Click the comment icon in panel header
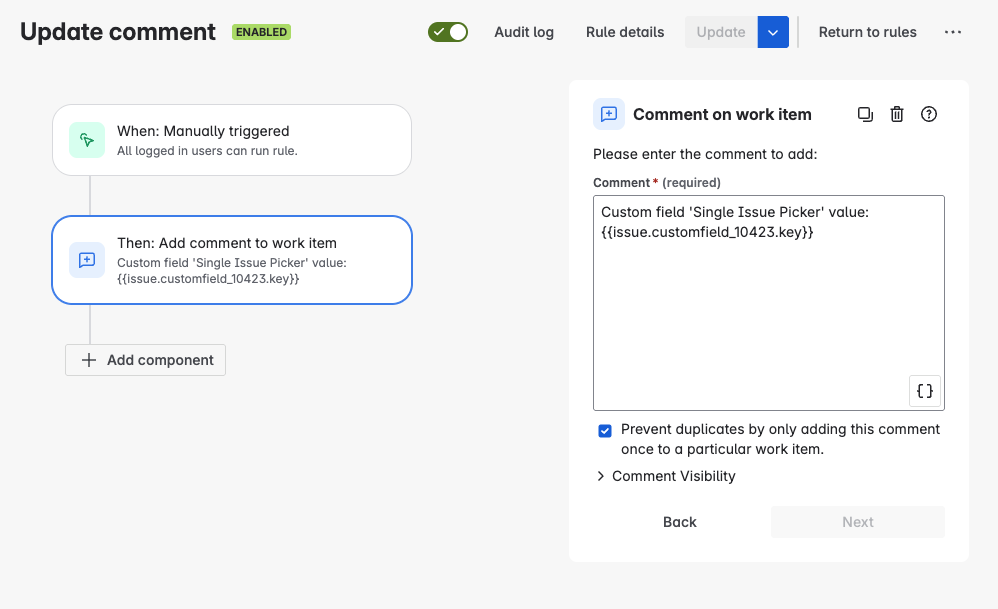This screenshot has height=609, width=998. [609, 114]
